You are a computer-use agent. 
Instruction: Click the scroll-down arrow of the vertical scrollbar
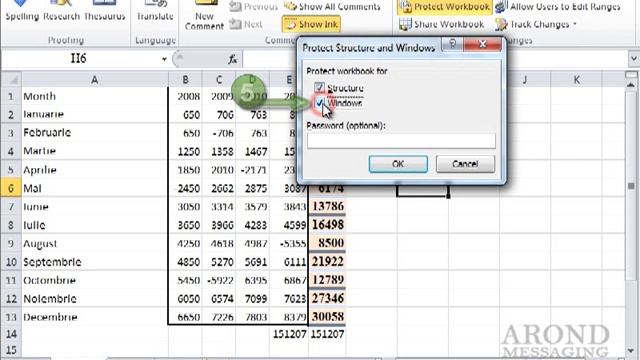(631, 351)
